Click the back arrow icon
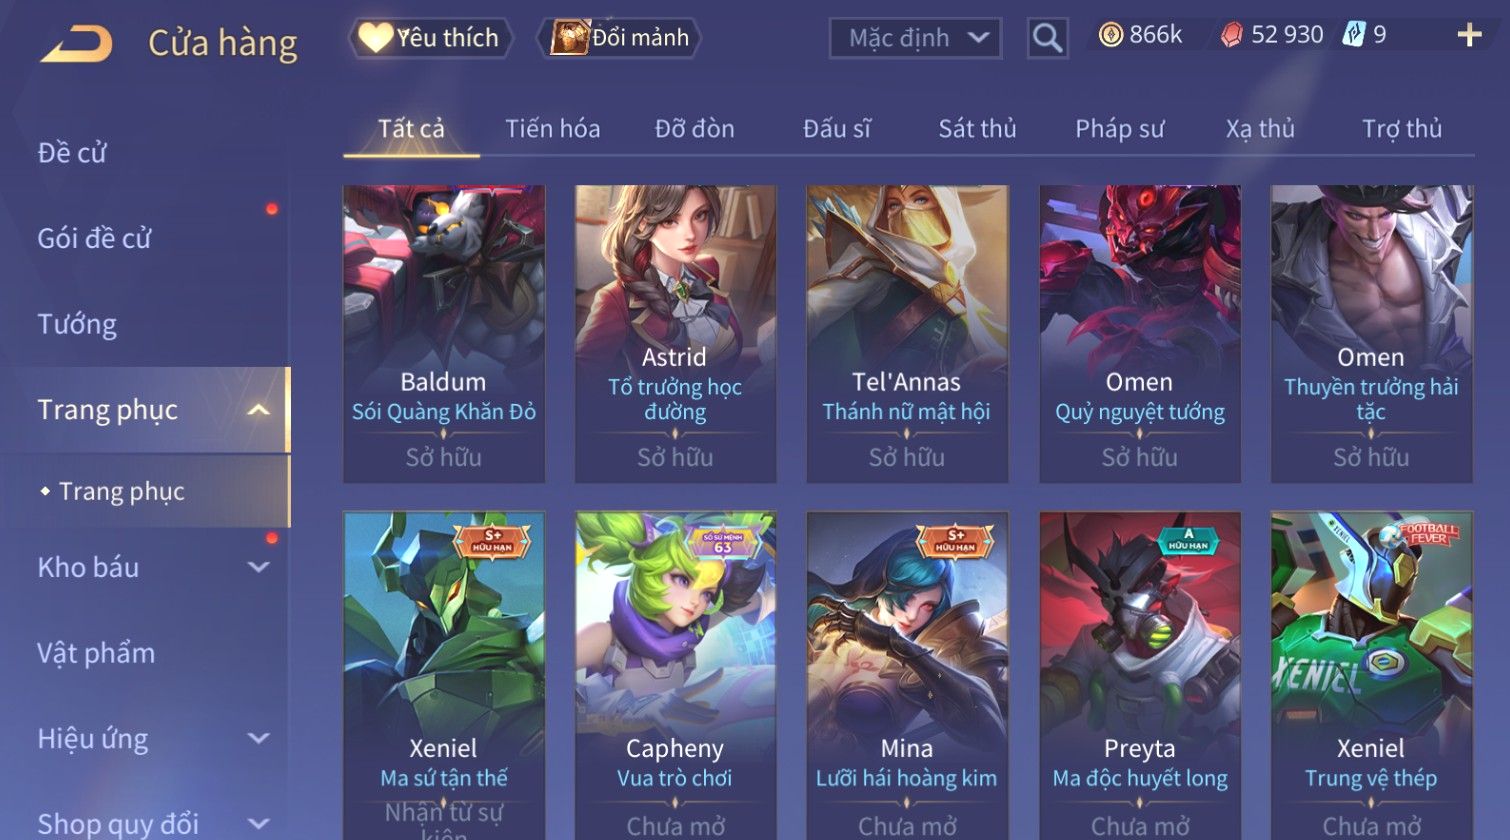Image resolution: width=1510 pixels, height=840 pixels. click(76, 44)
